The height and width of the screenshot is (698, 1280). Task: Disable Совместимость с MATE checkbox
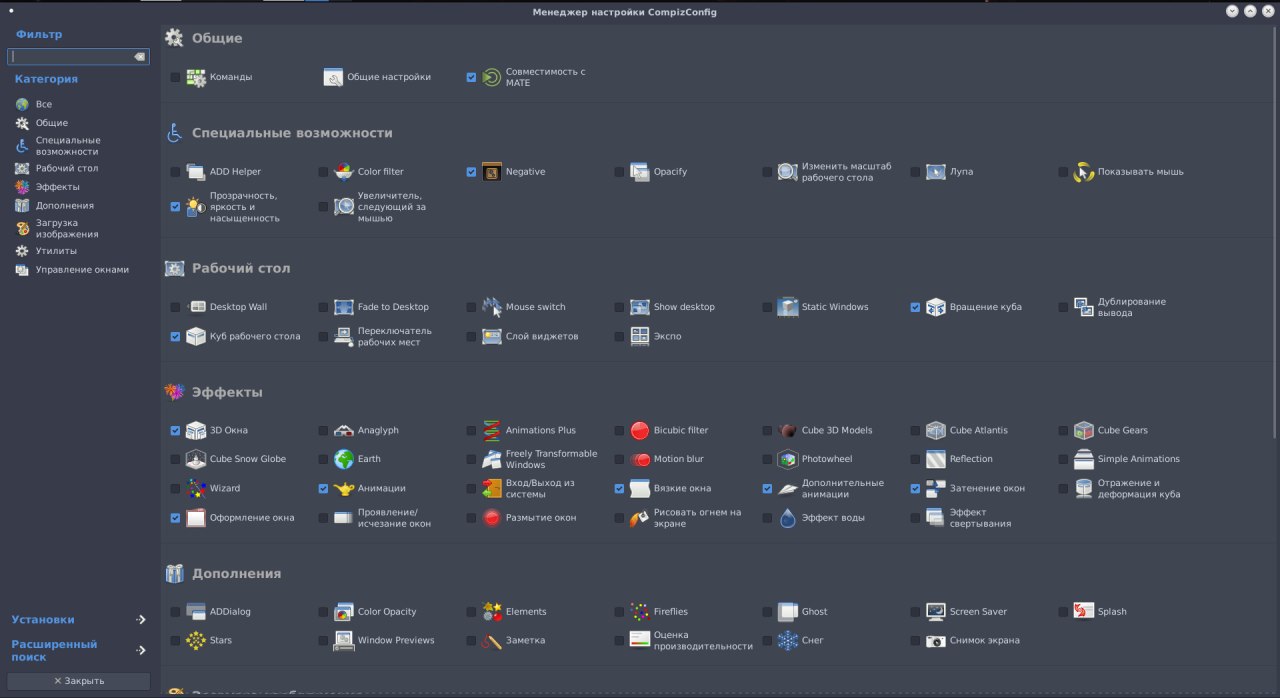(471, 77)
